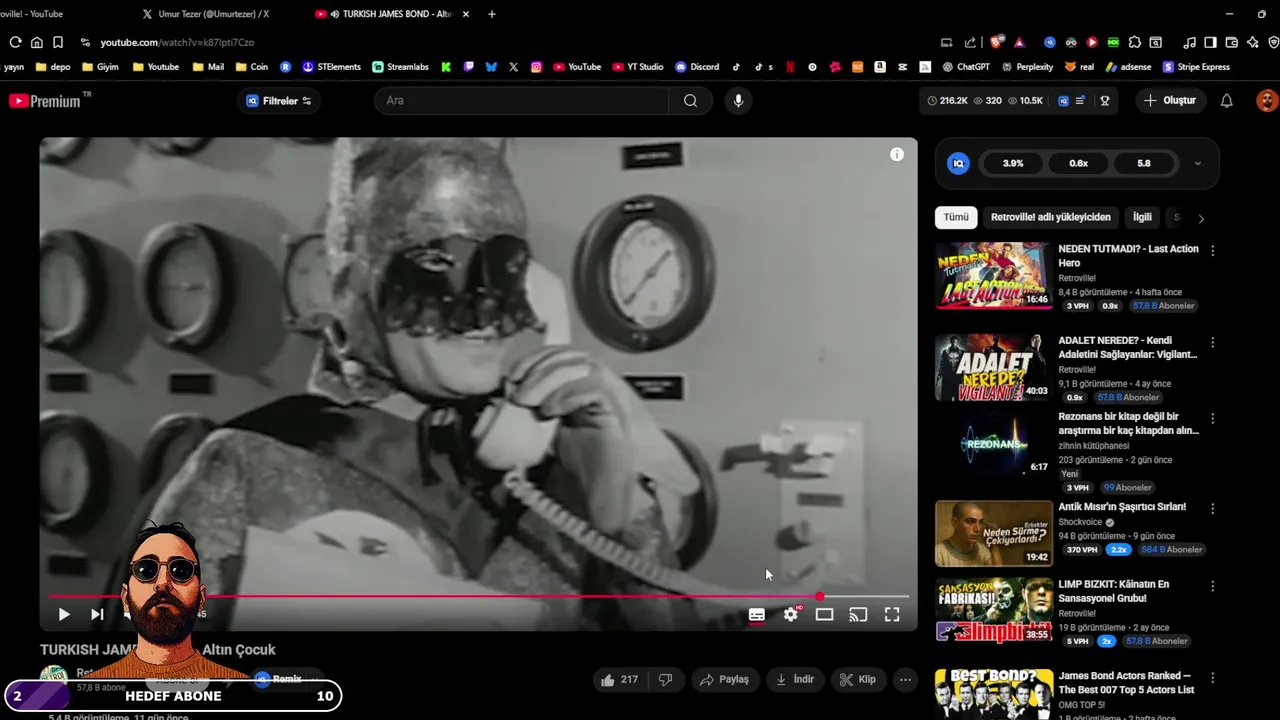Image resolution: width=1280 pixels, height=720 pixels.
Task: Play the video with the play button
Action: point(64,614)
